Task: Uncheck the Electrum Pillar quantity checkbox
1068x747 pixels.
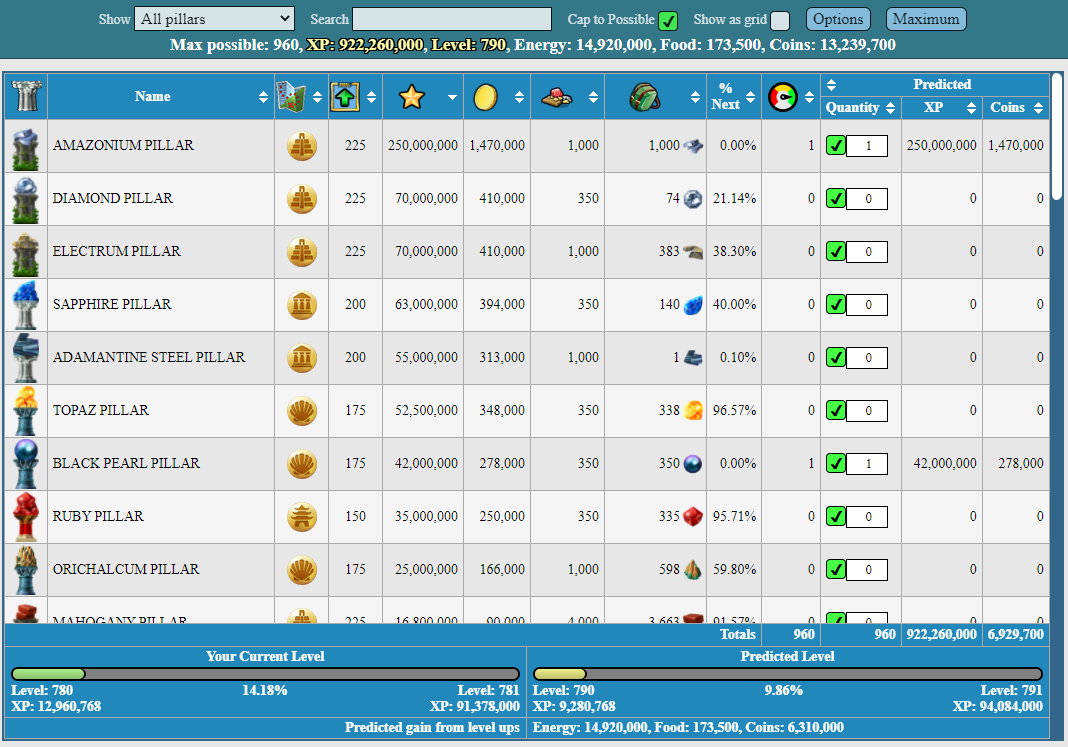Action: tap(836, 252)
